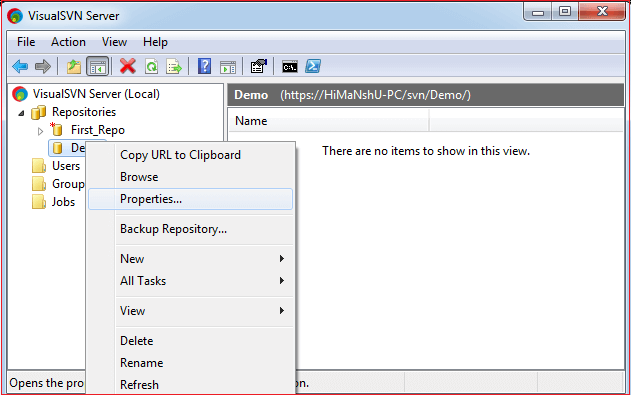The height and width of the screenshot is (395, 631).
Task: Open the View menu in menu bar
Action: tap(114, 42)
